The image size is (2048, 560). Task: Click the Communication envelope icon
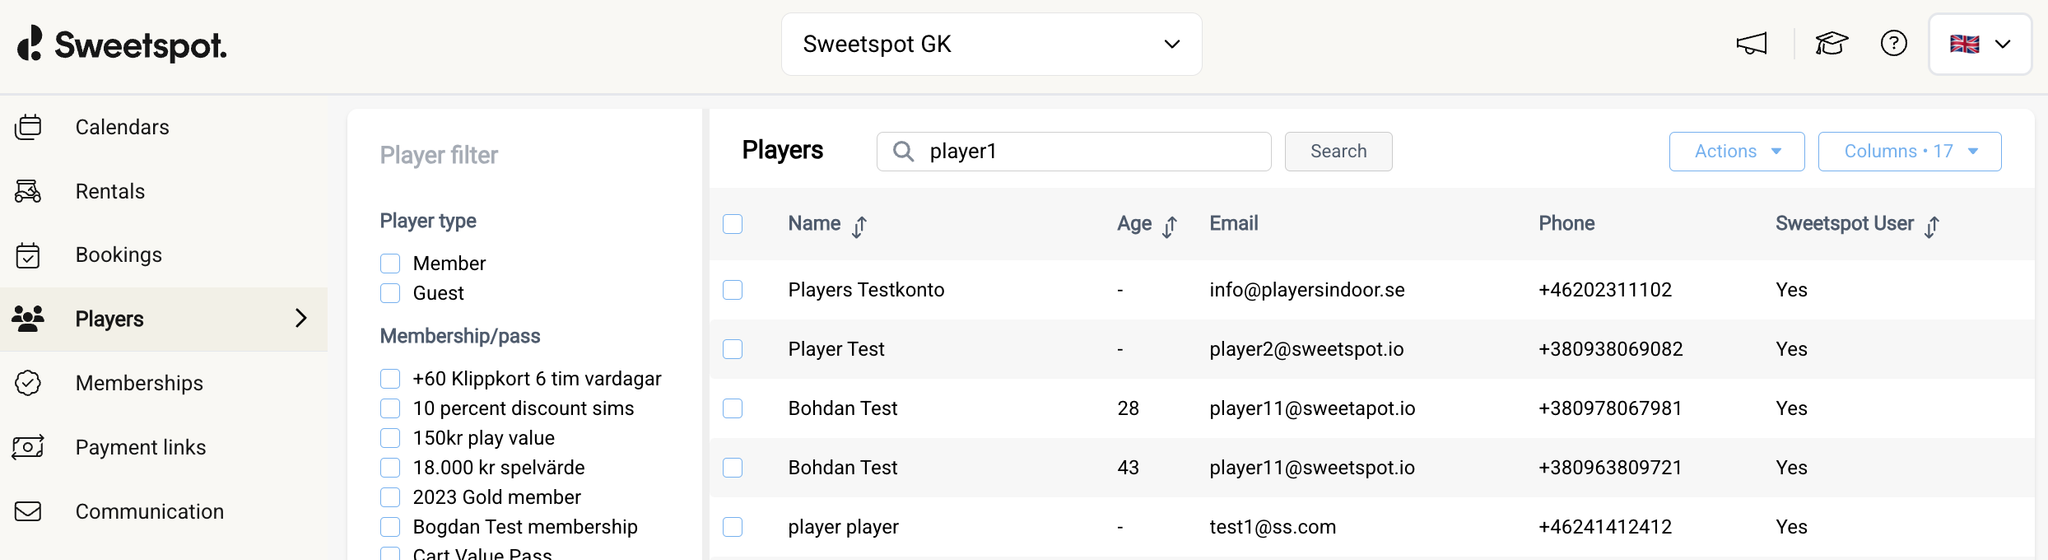(28, 511)
